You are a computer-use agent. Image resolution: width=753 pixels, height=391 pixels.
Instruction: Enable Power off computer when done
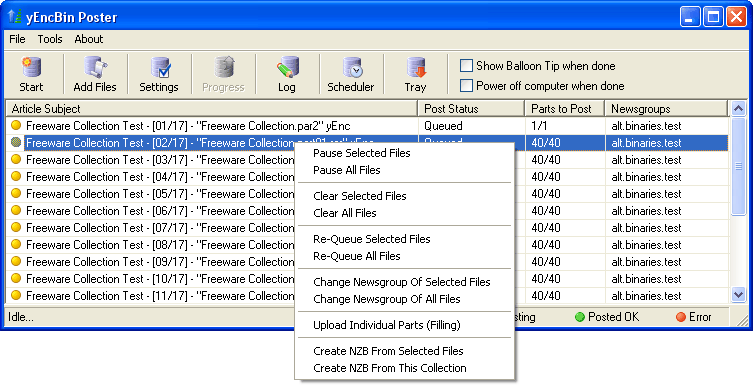pyautogui.click(x=466, y=86)
